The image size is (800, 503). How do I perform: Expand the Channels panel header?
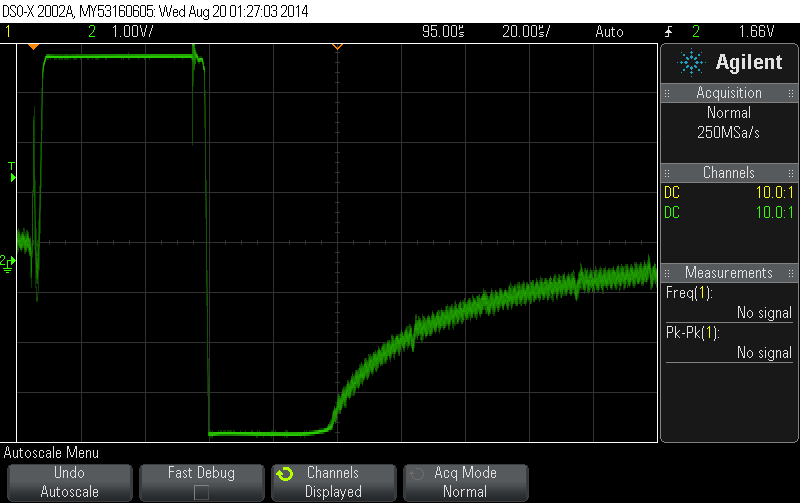pos(729,173)
